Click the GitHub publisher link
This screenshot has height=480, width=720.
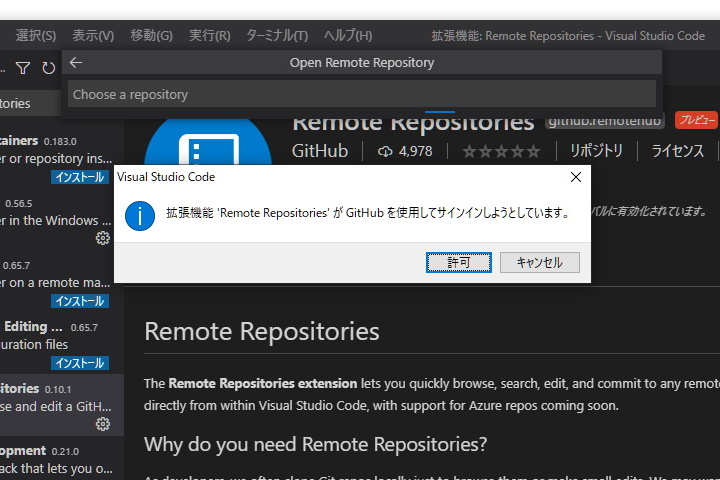coord(320,151)
